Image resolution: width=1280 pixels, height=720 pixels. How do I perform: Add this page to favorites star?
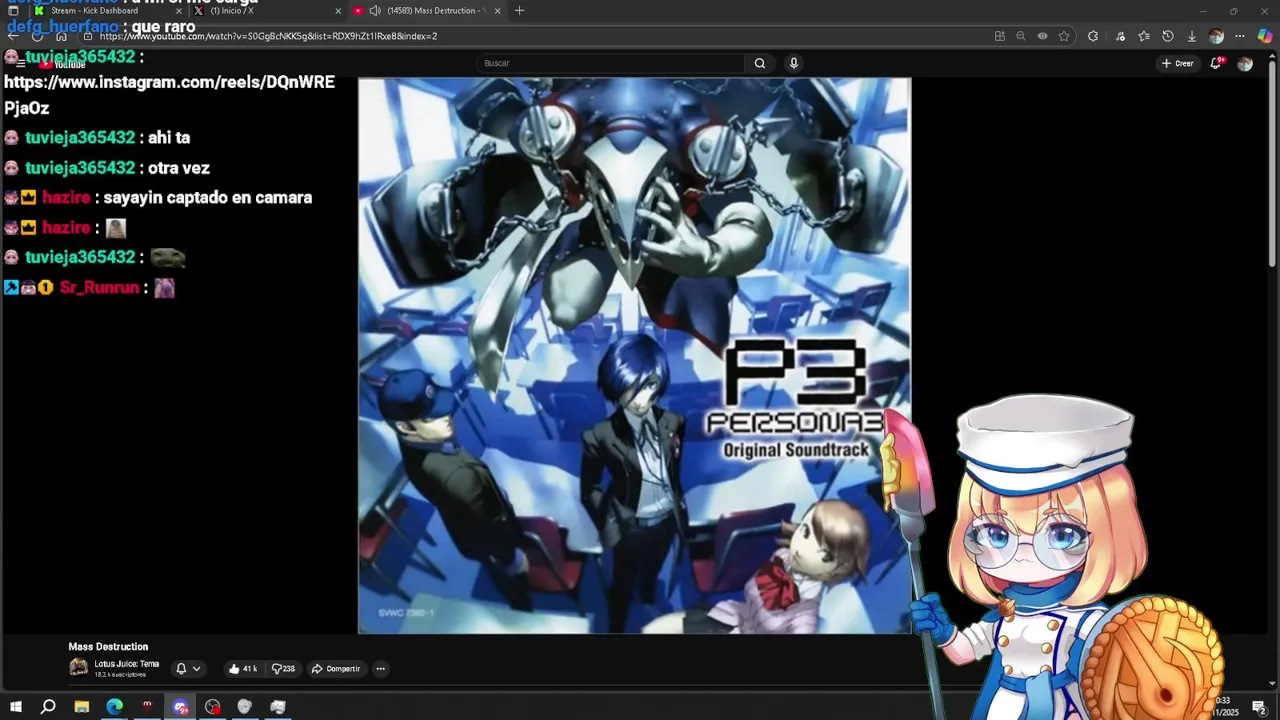pos(1064,36)
